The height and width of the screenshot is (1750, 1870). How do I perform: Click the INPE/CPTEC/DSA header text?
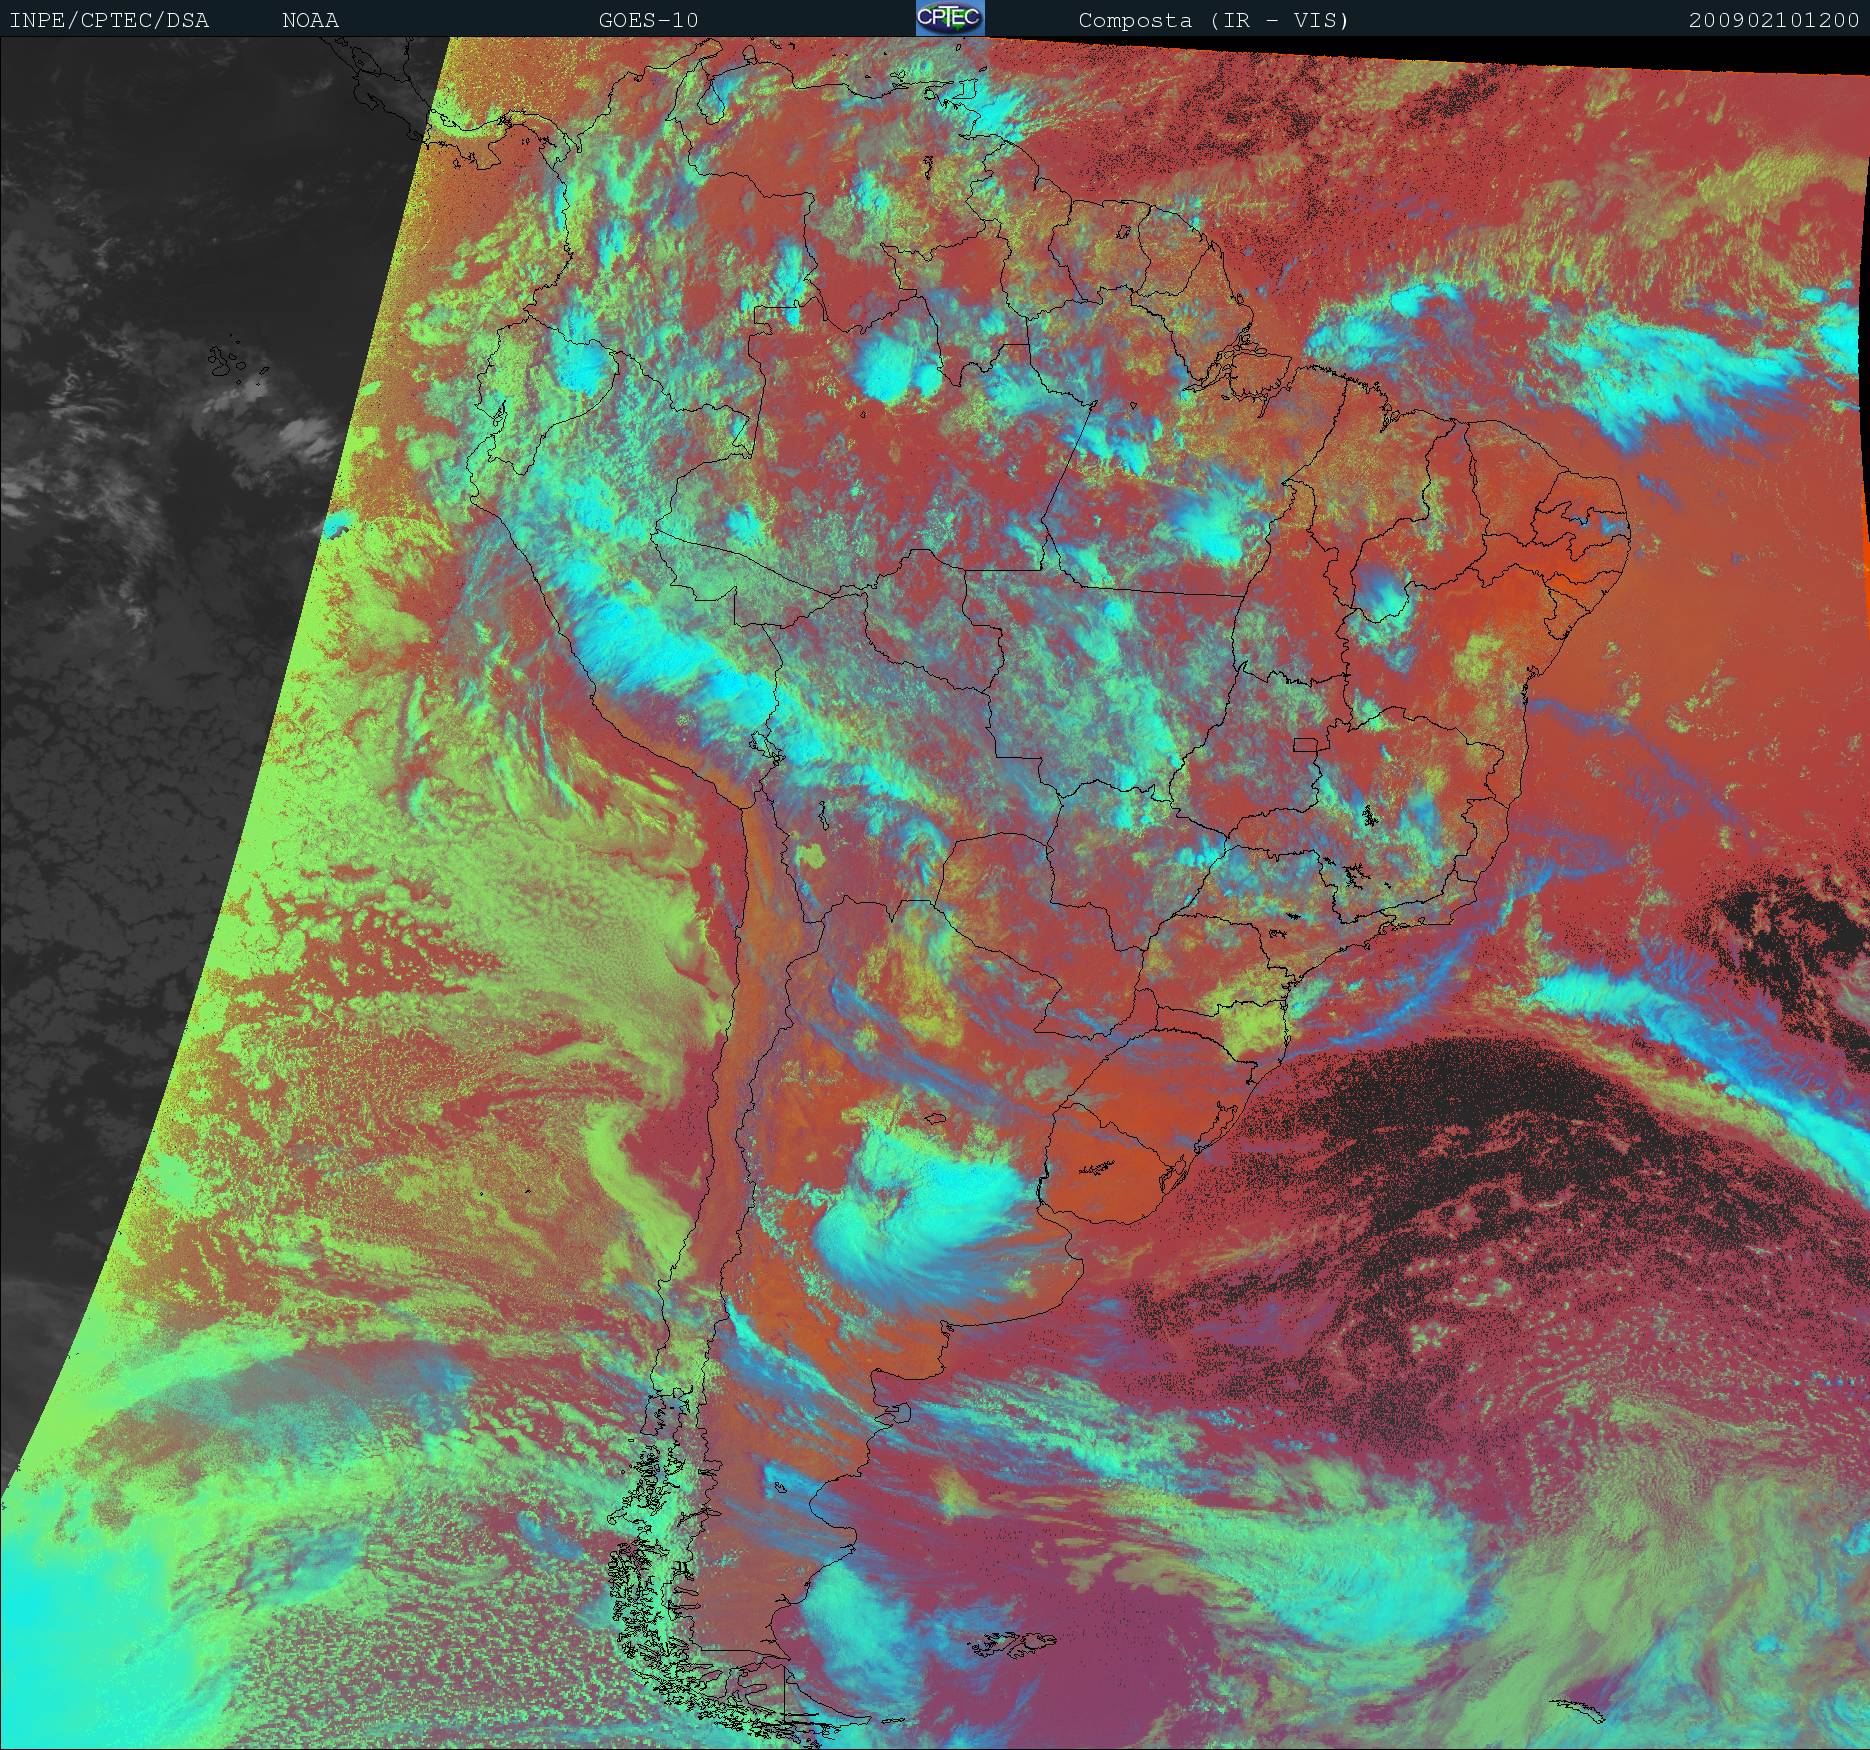(x=109, y=20)
